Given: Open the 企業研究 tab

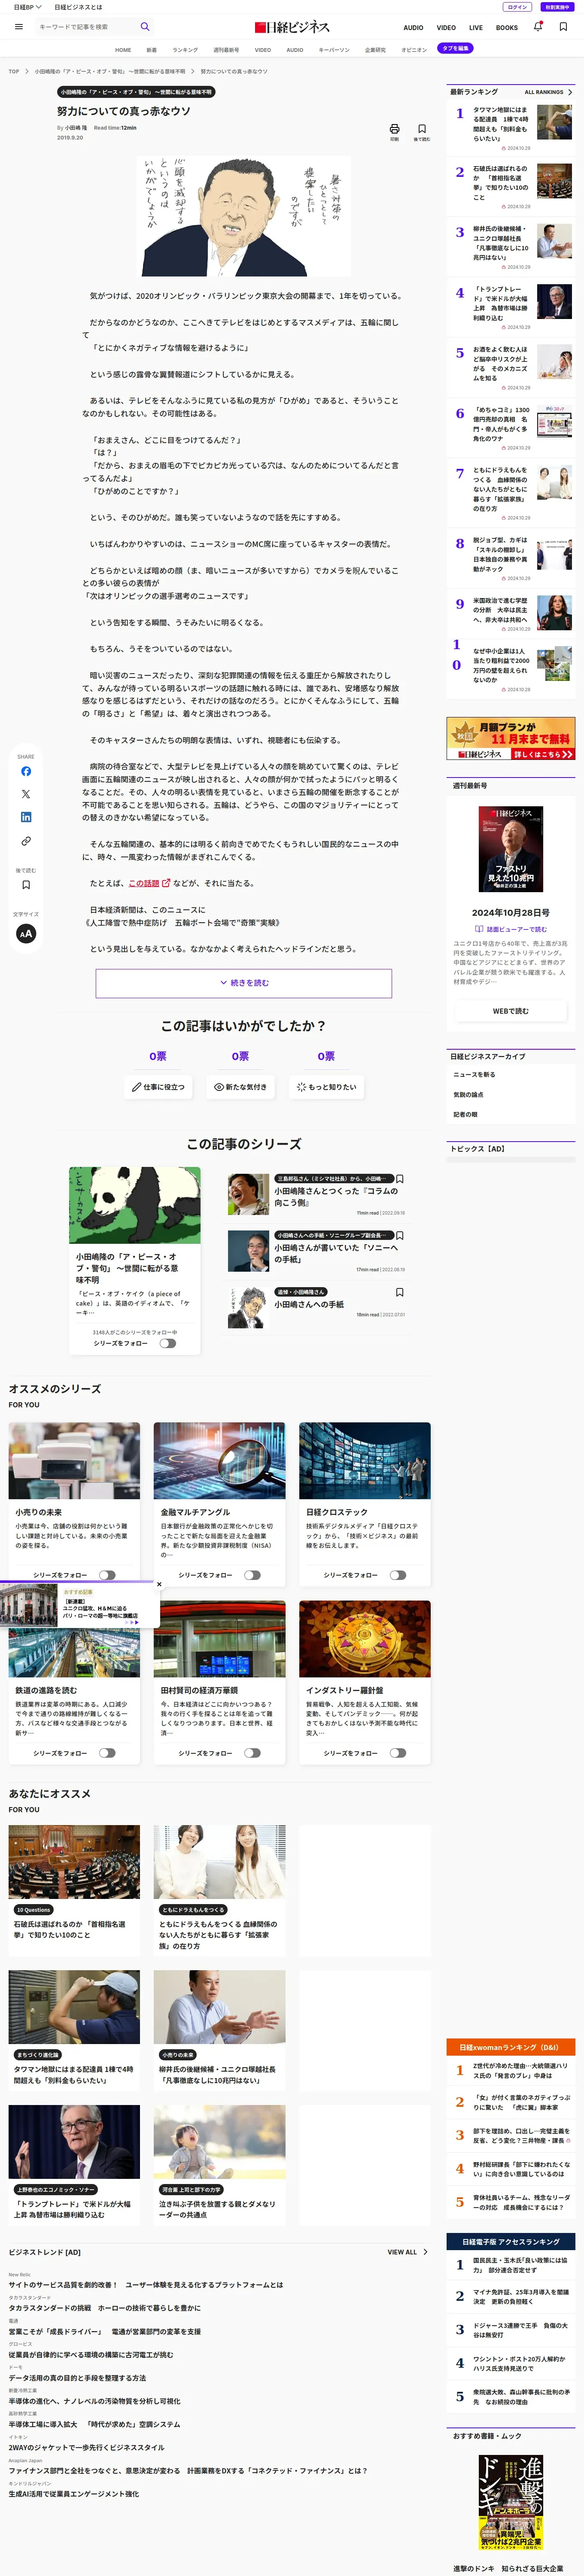Looking at the screenshot, I should point(375,49).
